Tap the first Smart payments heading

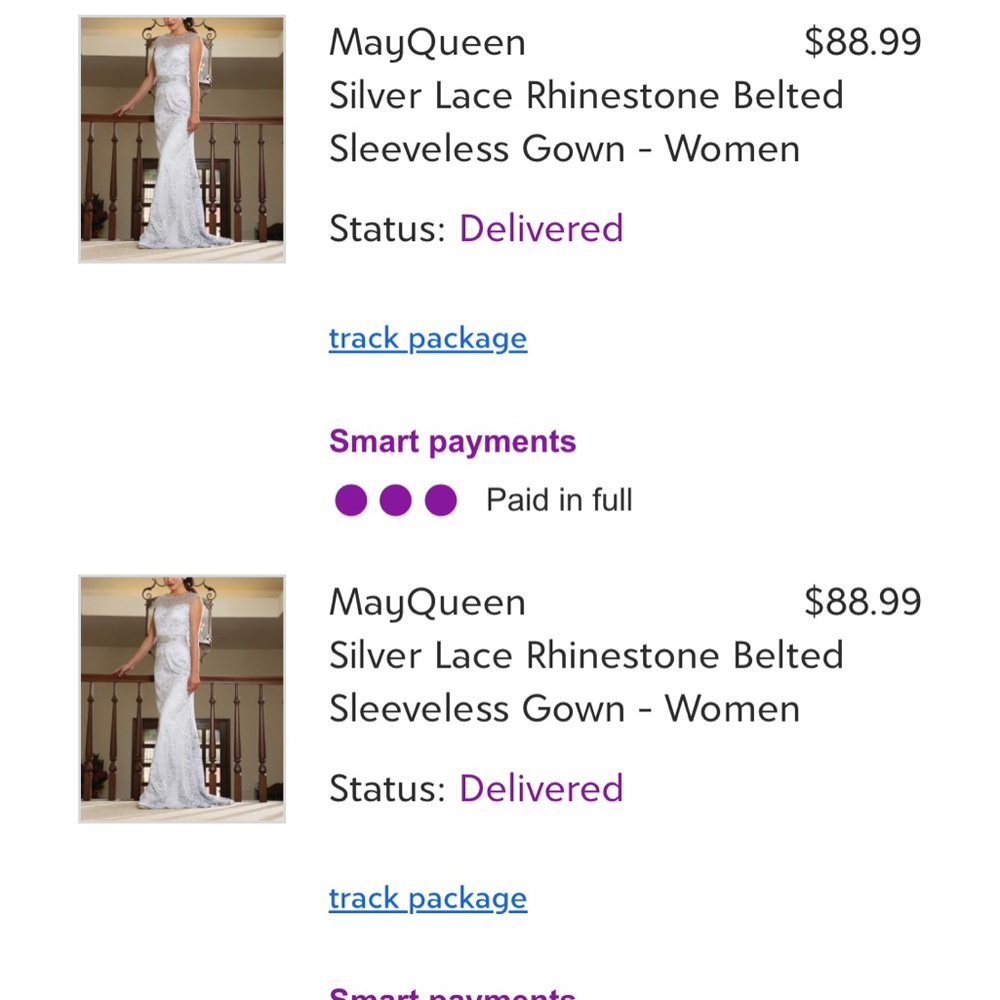[x=452, y=442]
